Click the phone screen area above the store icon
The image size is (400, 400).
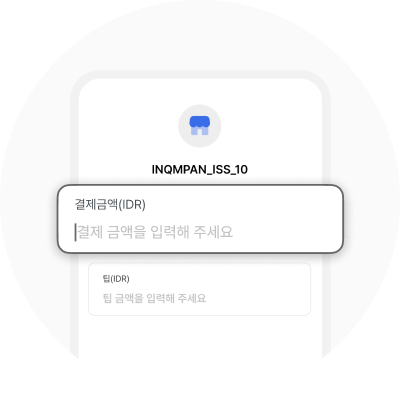click(200, 92)
